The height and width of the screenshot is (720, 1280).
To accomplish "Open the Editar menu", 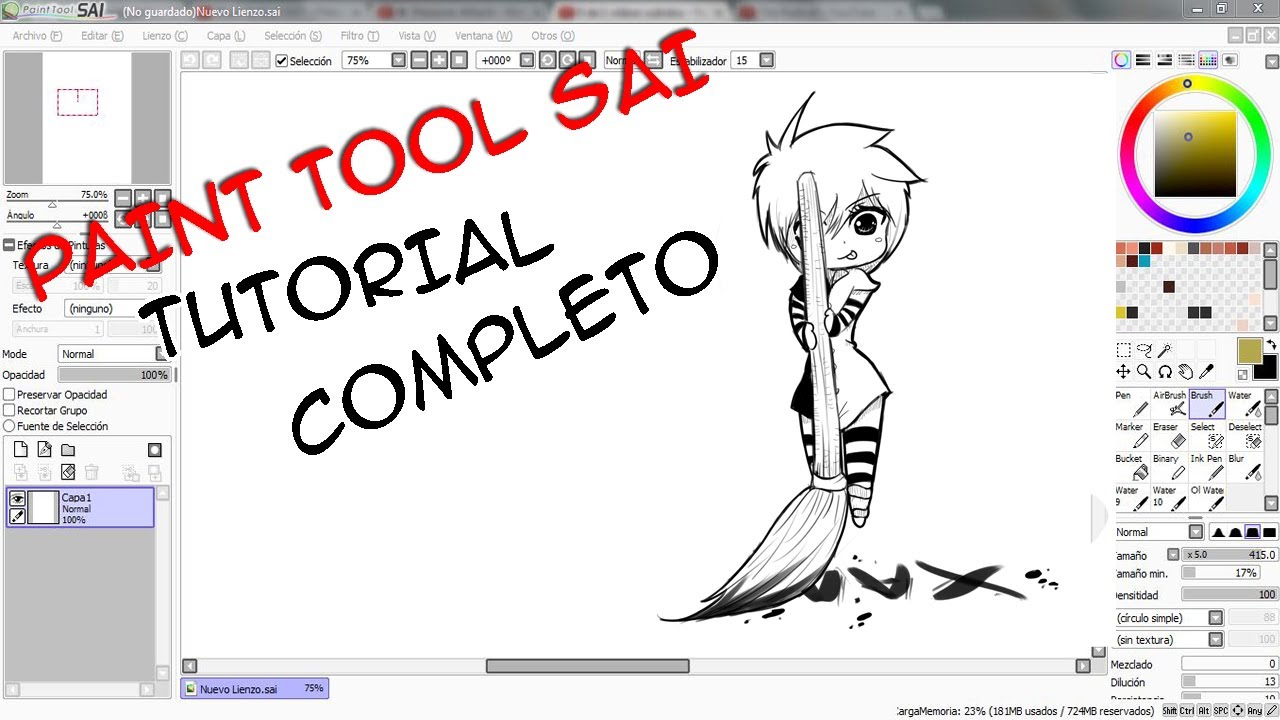I will 102,36.
